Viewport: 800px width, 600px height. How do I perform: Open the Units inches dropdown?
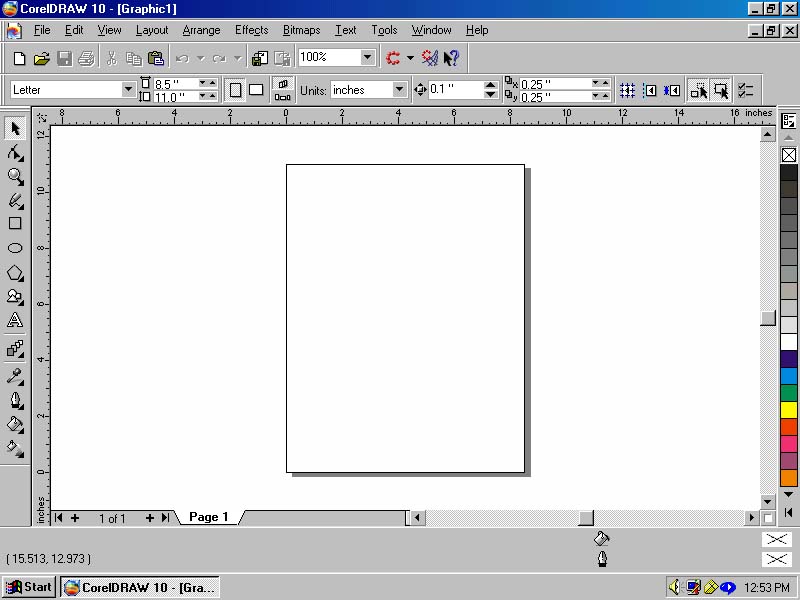(x=399, y=90)
